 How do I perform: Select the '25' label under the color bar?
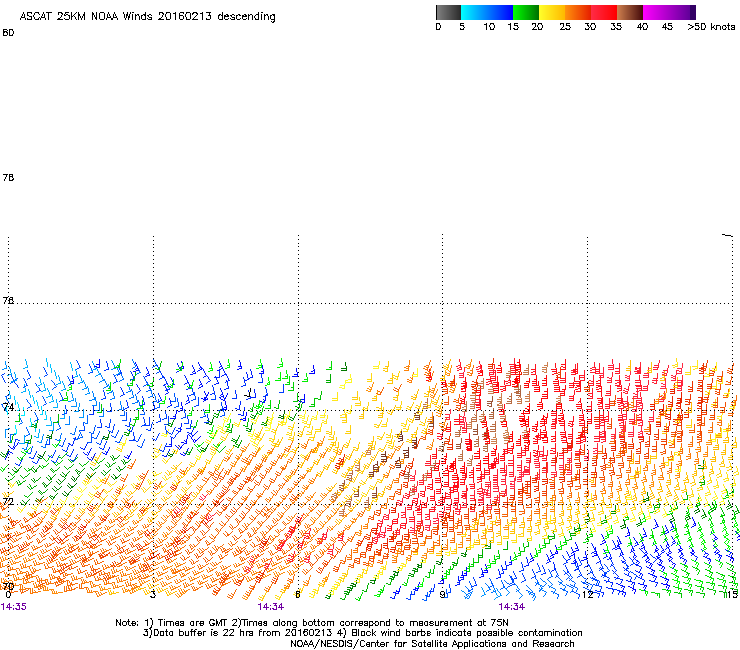(565, 27)
